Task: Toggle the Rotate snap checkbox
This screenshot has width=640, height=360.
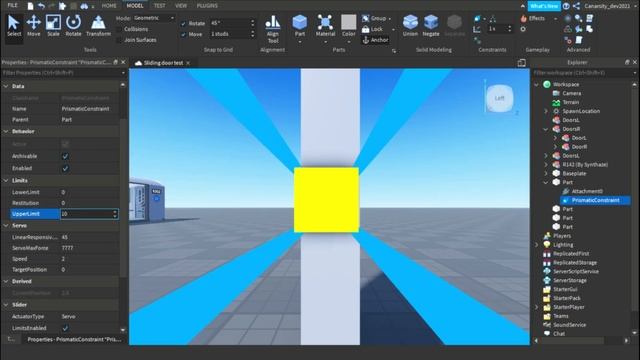Action: pyautogui.click(x=183, y=24)
